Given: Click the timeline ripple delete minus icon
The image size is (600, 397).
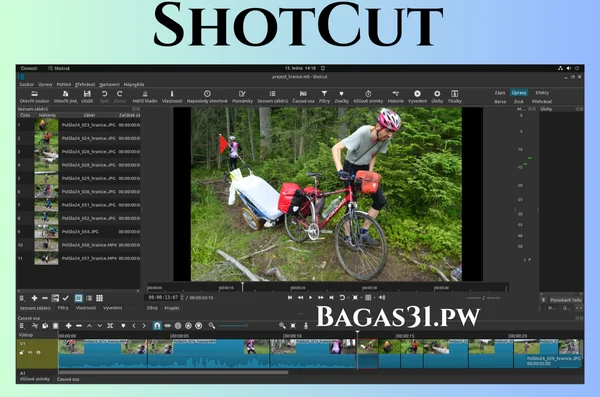Looking at the screenshot, I should point(79,326).
